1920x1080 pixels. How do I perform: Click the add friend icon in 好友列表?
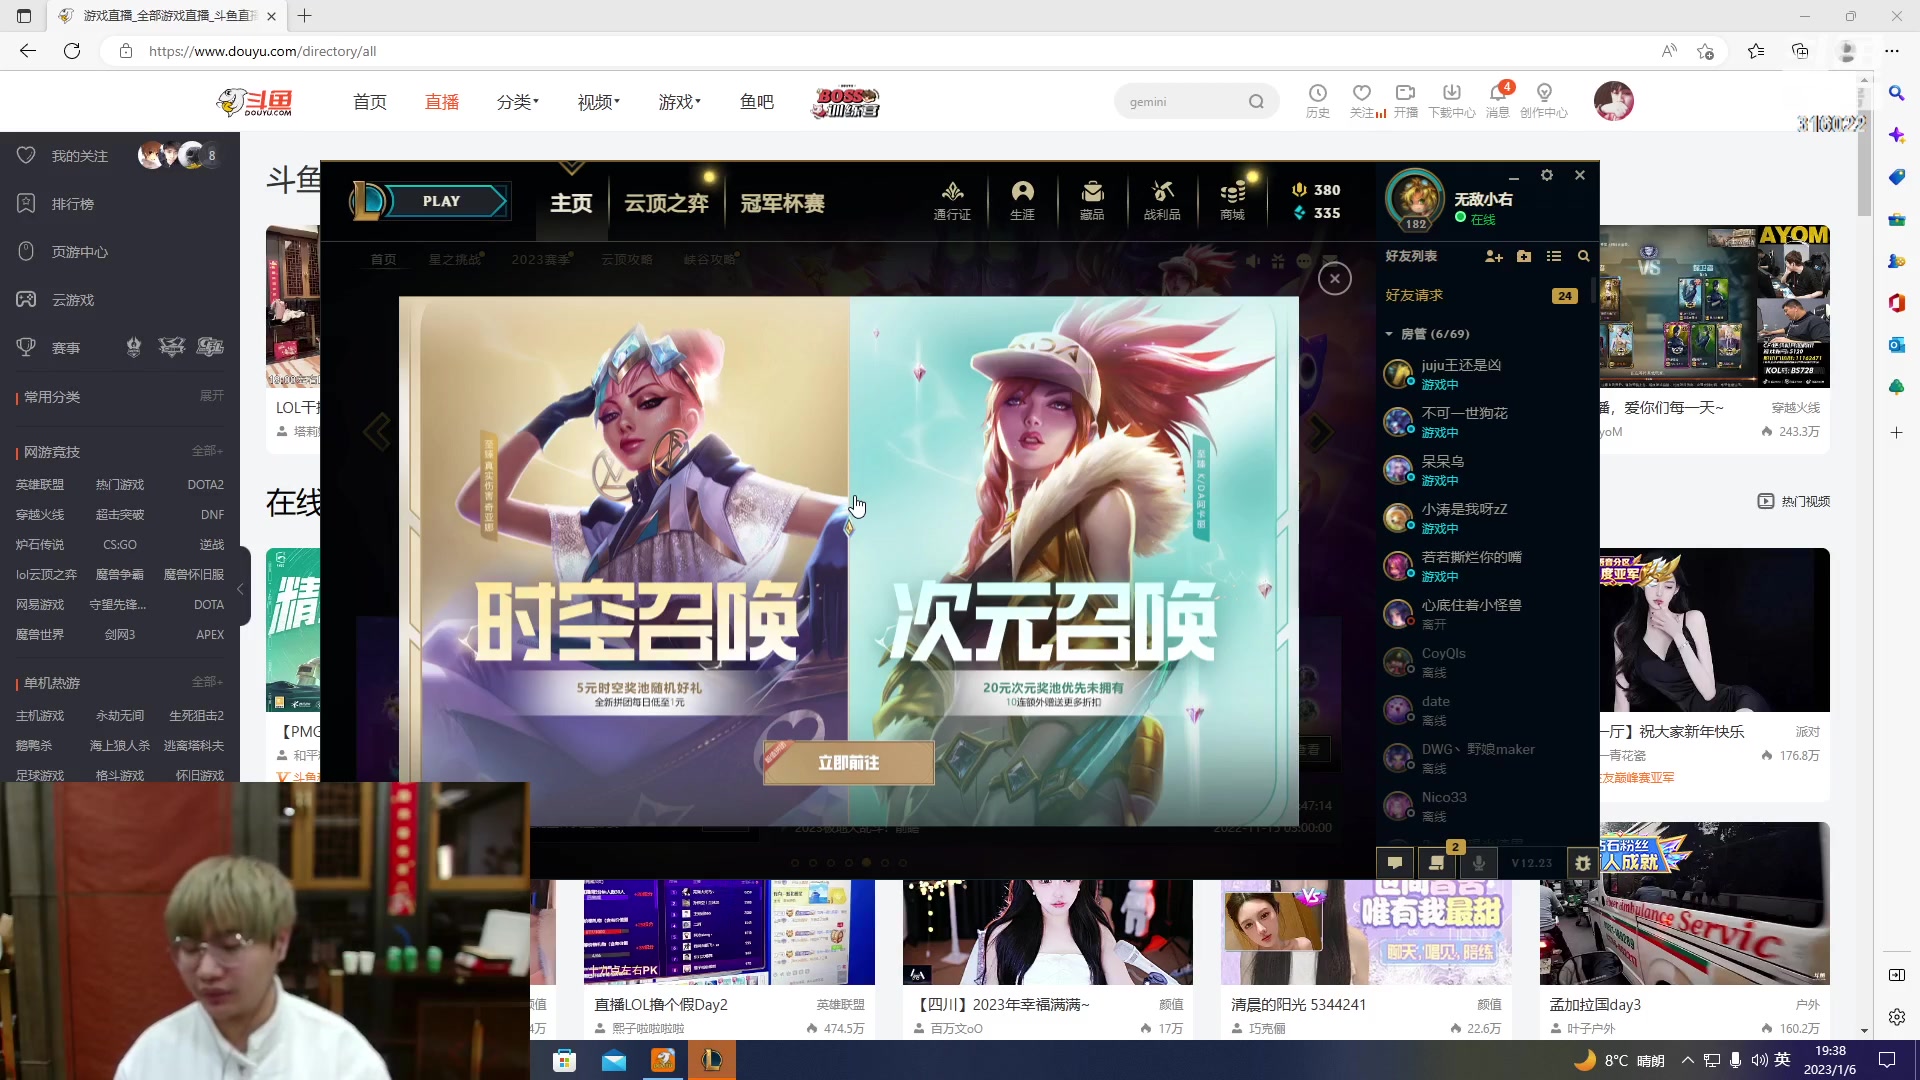(x=1494, y=257)
